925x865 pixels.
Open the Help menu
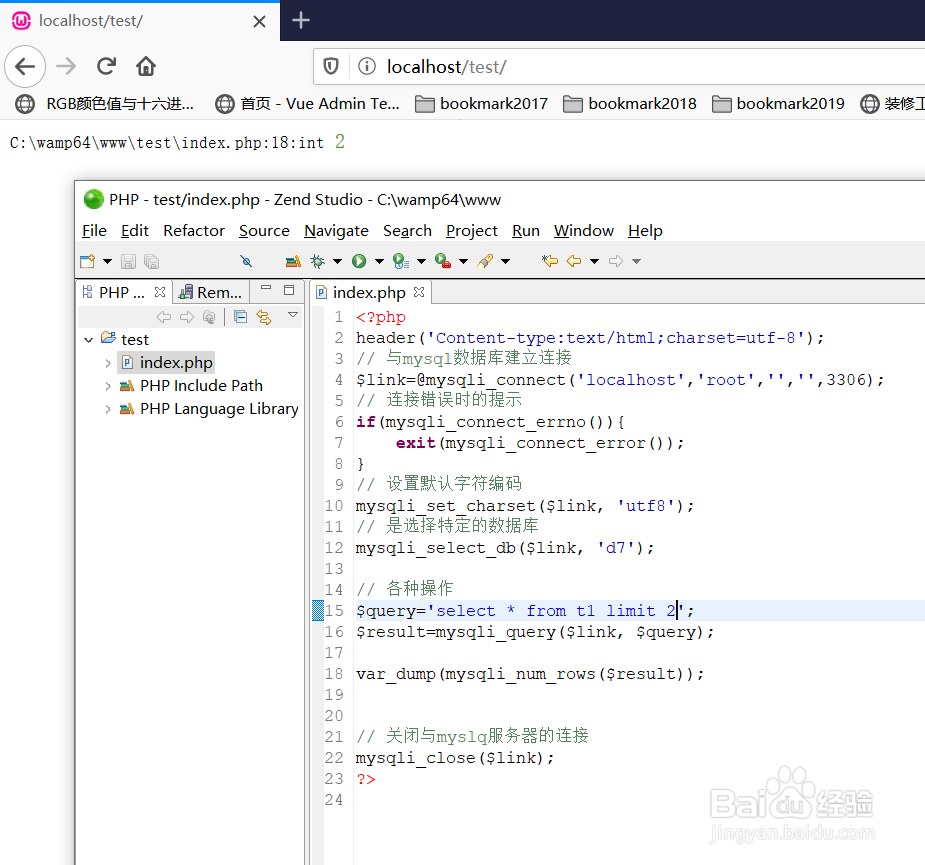[x=645, y=231]
